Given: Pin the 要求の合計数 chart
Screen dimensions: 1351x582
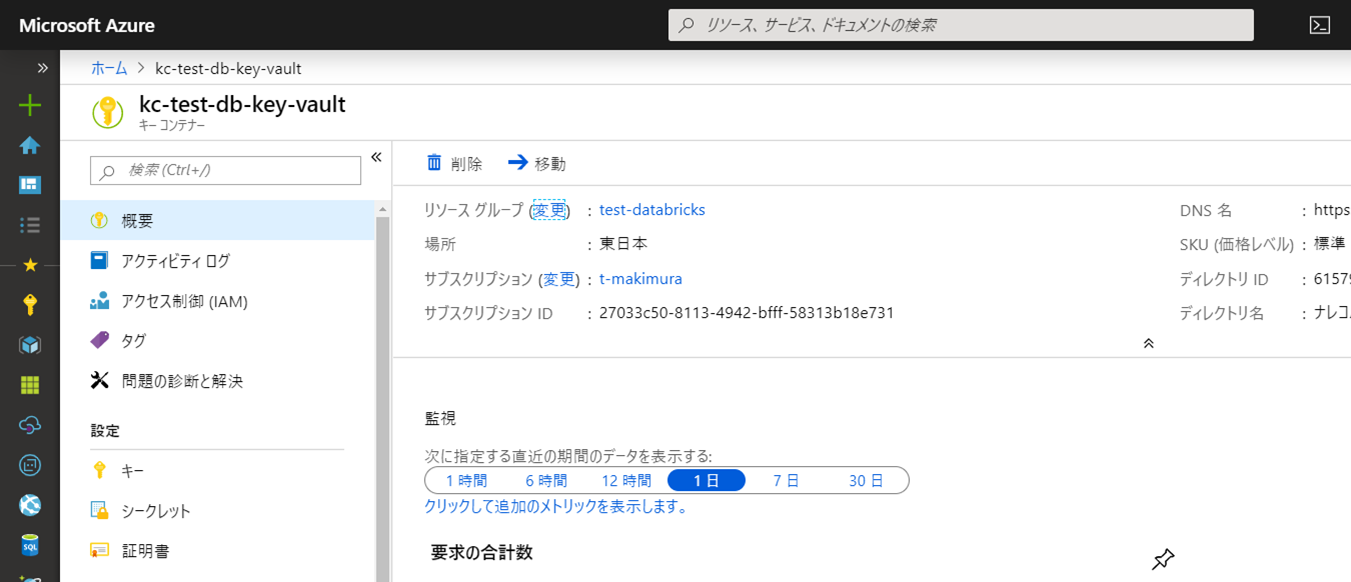Looking at the screenshot, I should [x=1162, y=561].
